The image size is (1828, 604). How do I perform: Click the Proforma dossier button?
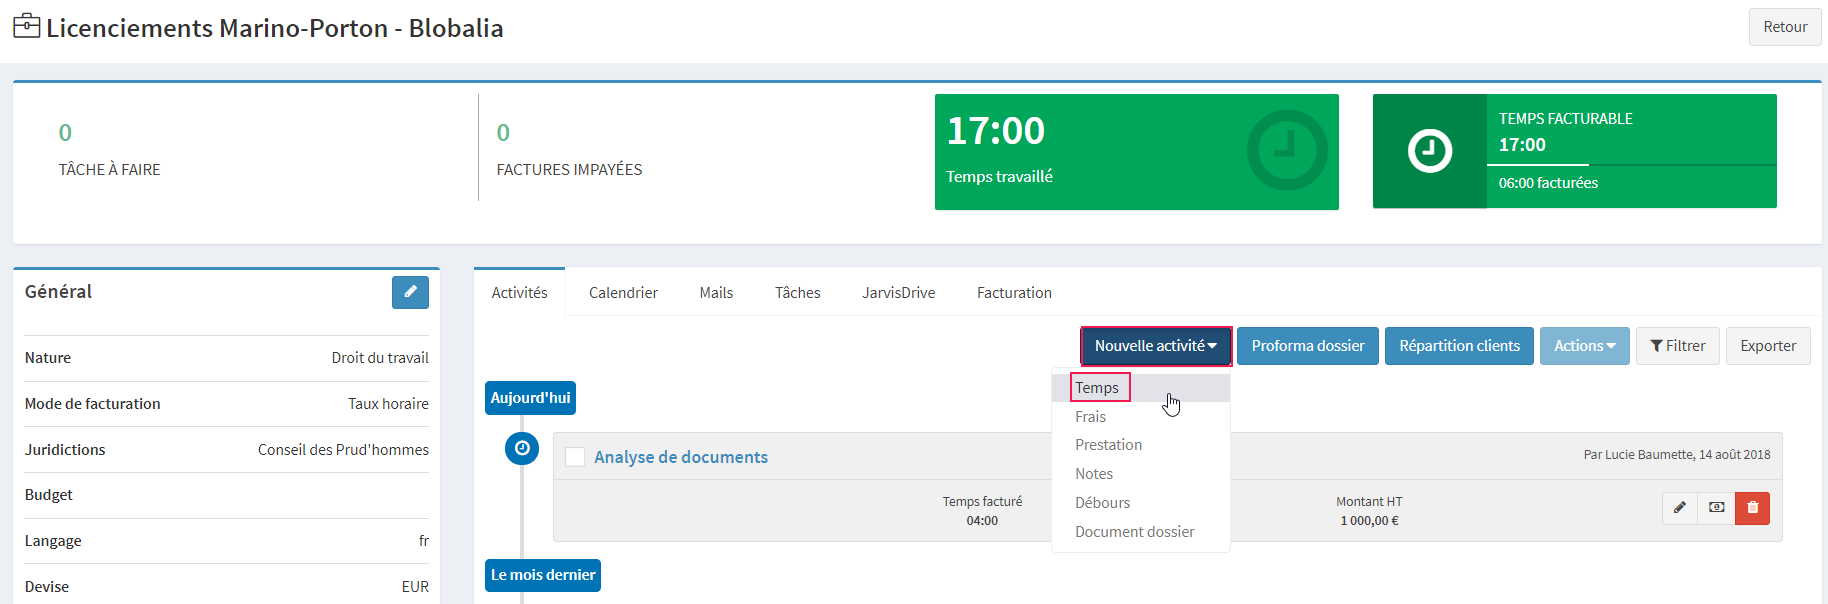(1308, 346)
